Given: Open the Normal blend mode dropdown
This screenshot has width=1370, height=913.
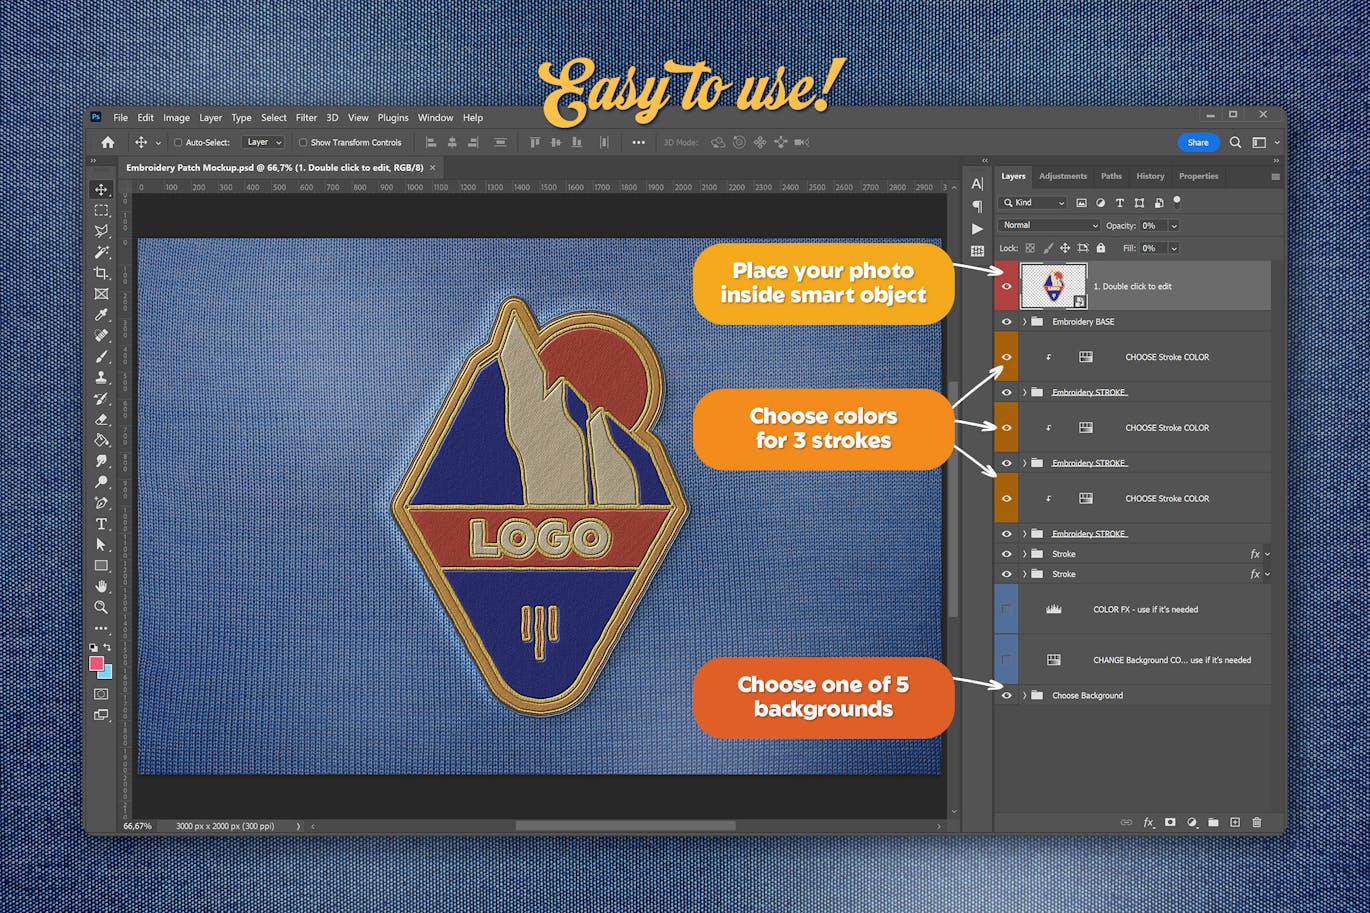Looking at the screenshot, I should coord(1049,226).
